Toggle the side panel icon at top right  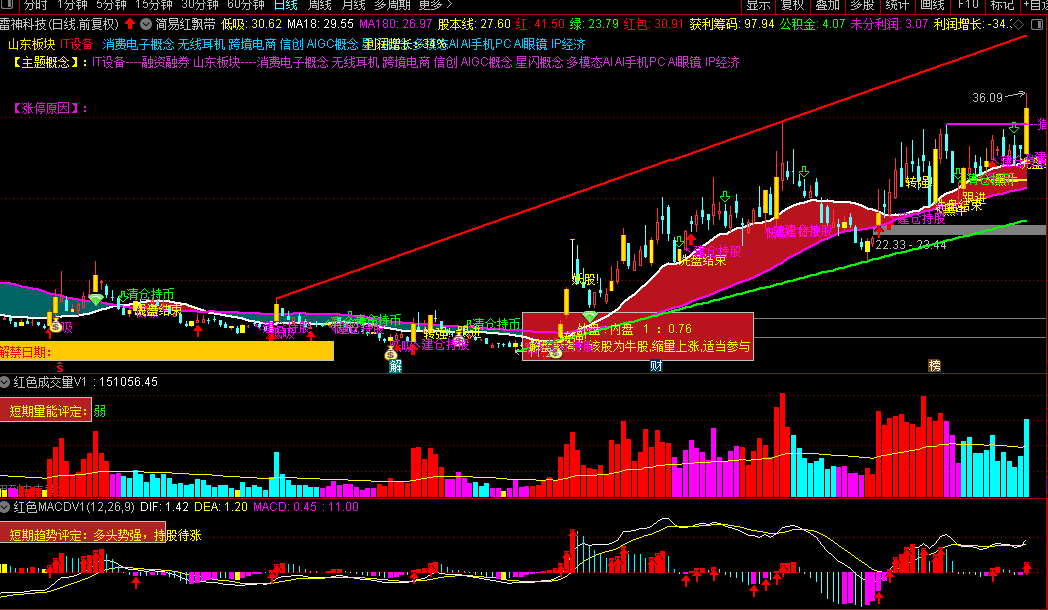pos(1037,24)
